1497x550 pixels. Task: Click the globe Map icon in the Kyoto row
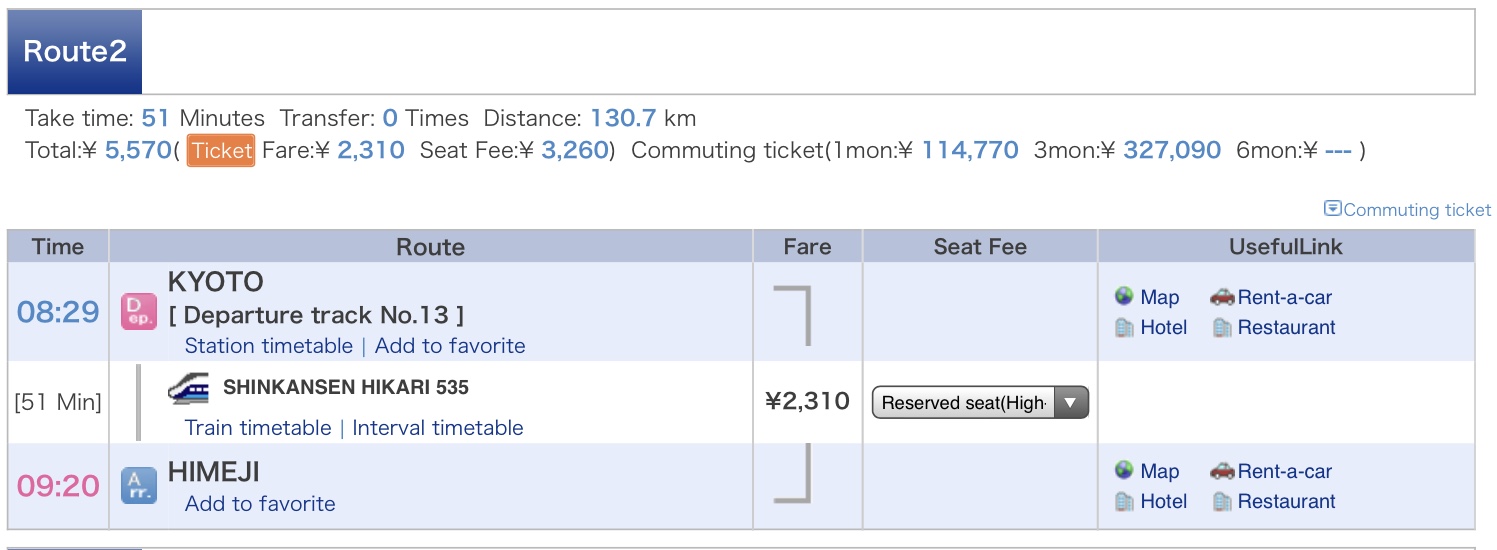coord(1124,297)
